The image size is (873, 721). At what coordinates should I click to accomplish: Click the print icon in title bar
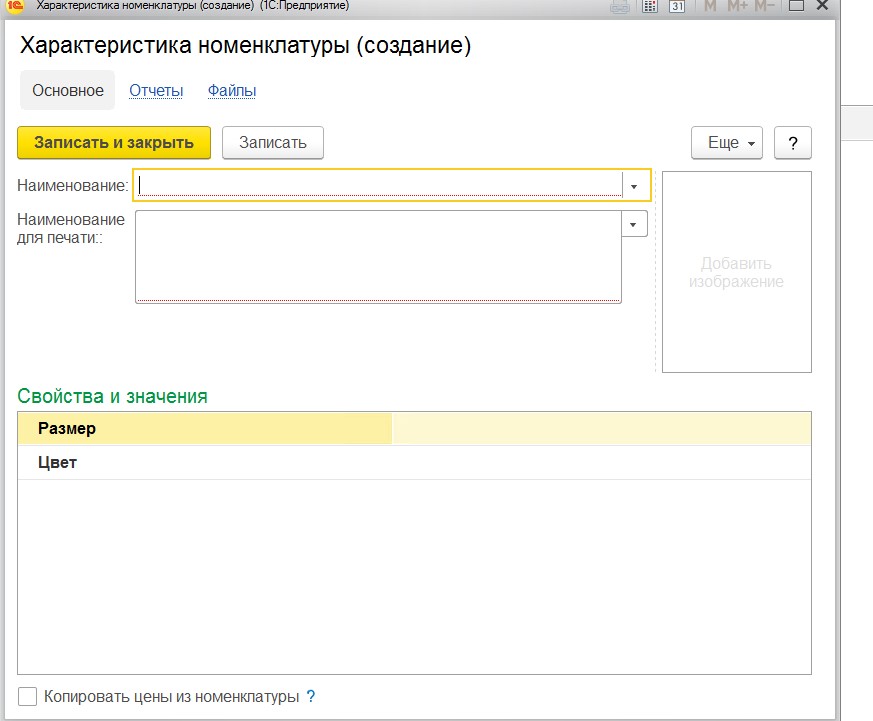[620, 6]
